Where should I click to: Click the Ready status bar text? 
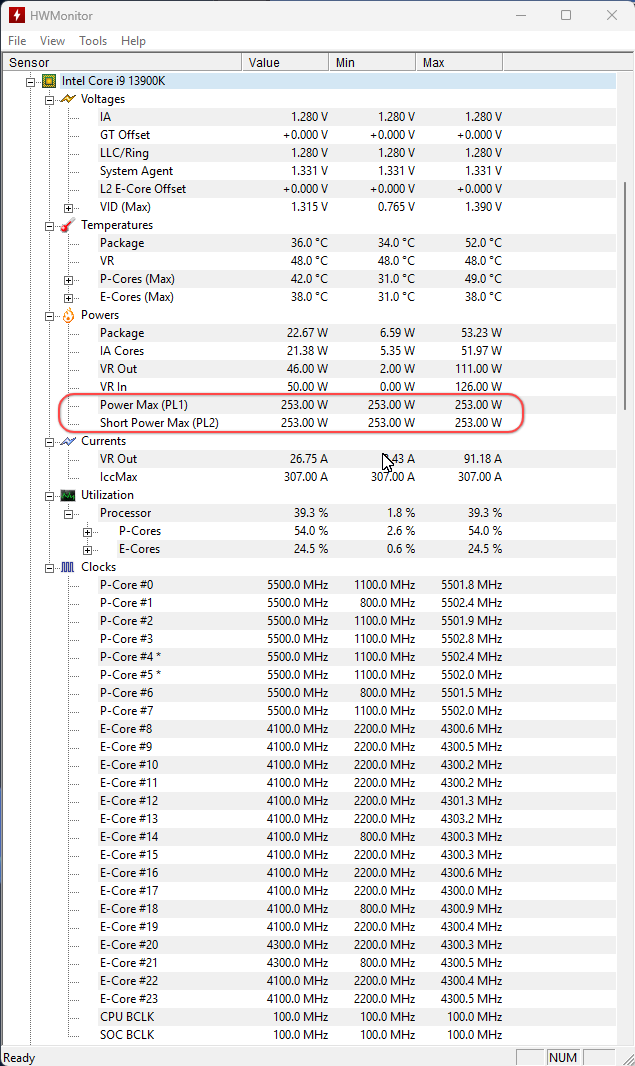coord(19,1058)
